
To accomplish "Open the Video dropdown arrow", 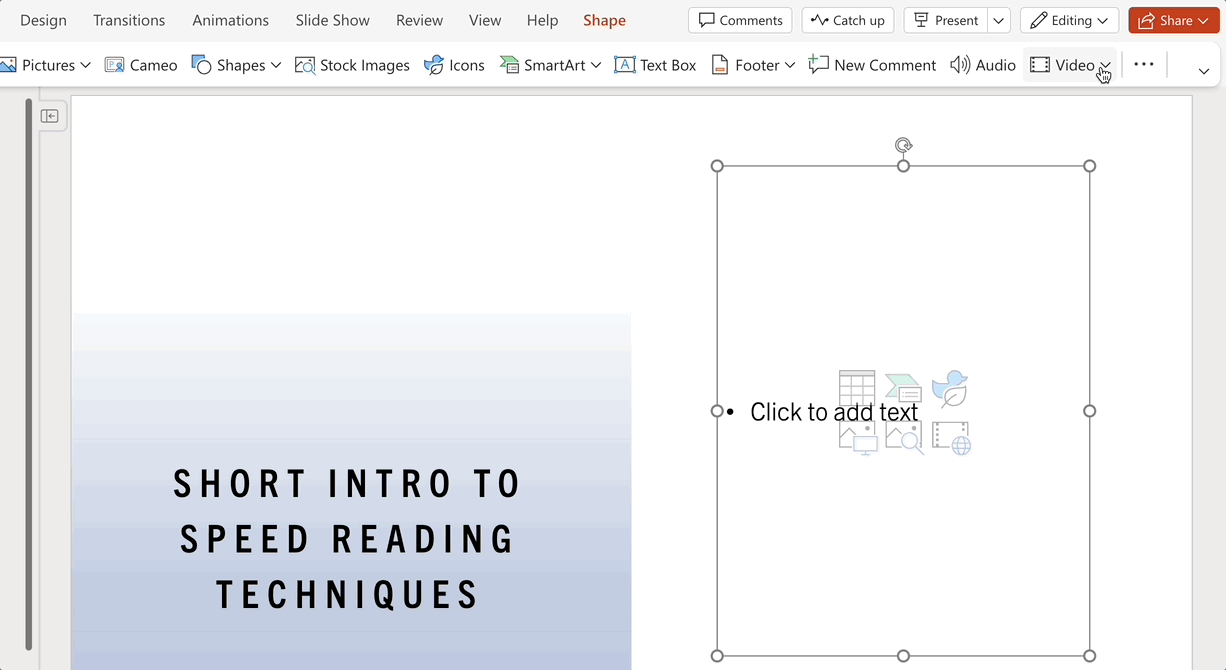I will click(x=1105, y=66).
